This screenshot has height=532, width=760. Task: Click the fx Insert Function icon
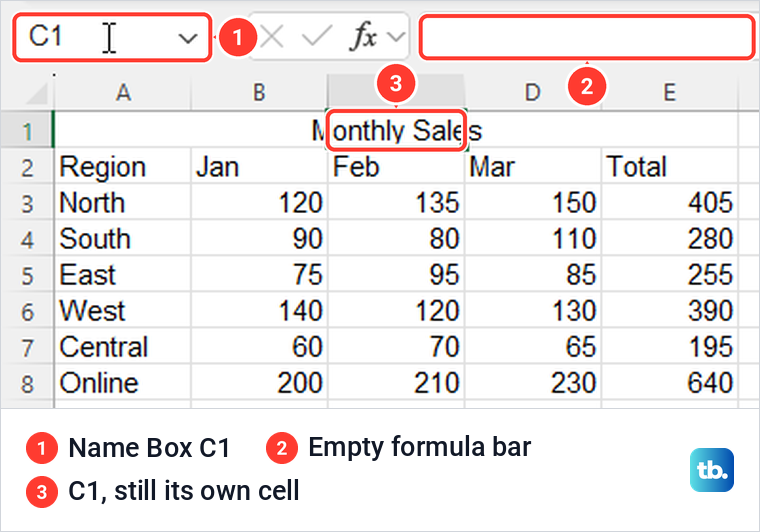pos(363,36)
